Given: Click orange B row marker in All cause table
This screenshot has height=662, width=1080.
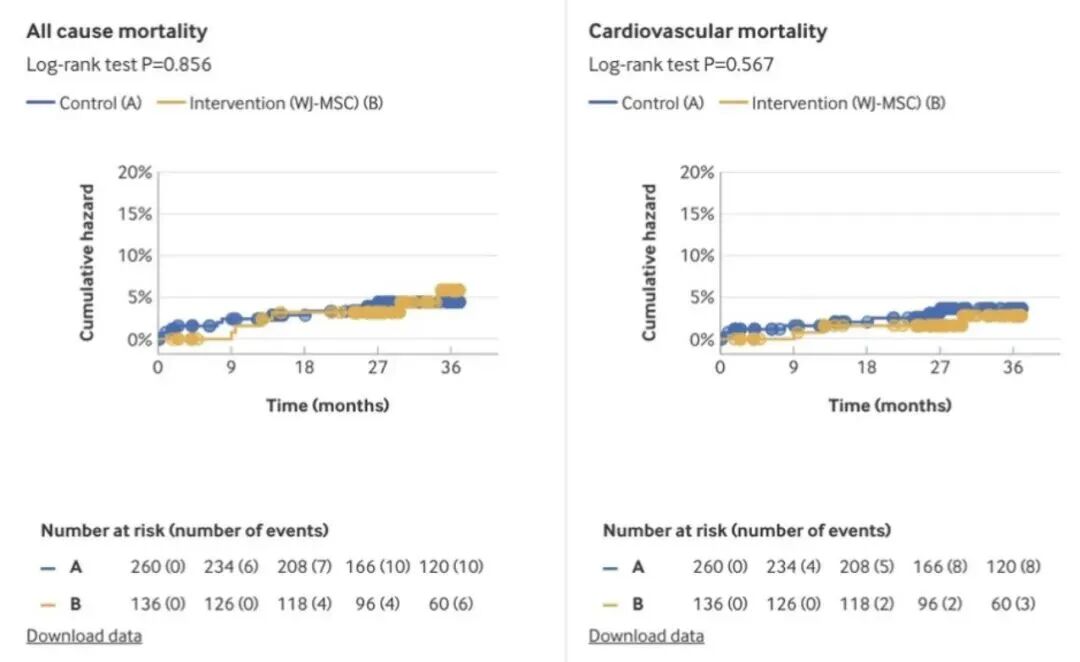Looking at the screenshot, I should coord(49,605).
